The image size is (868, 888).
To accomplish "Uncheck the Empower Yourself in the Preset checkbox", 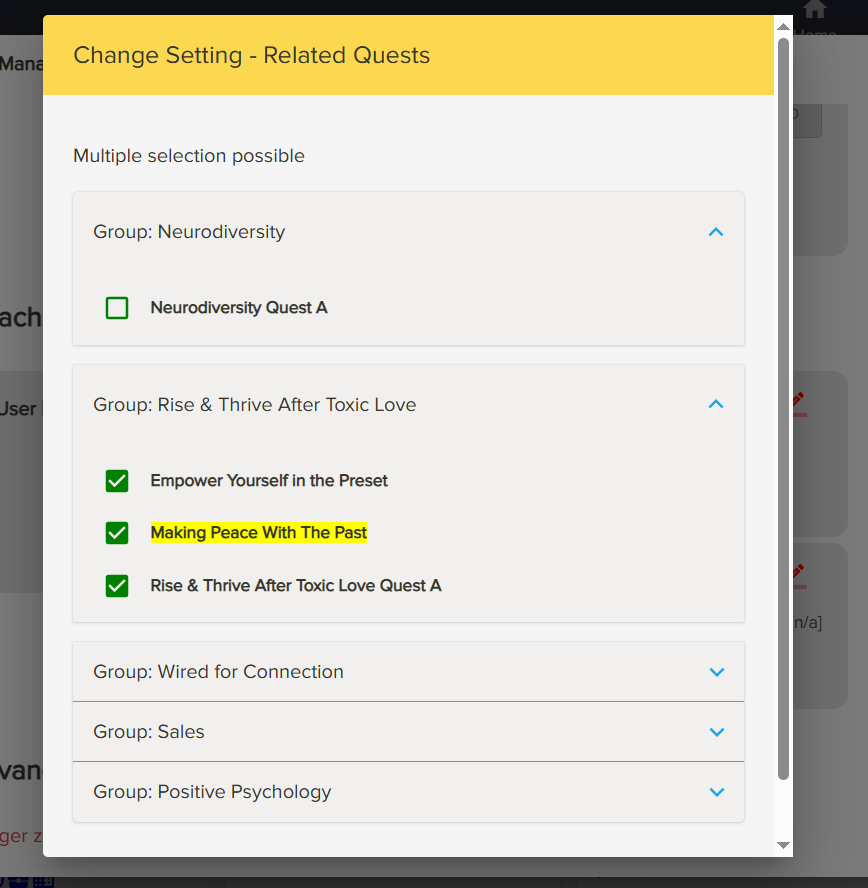I will click(117, 481).
